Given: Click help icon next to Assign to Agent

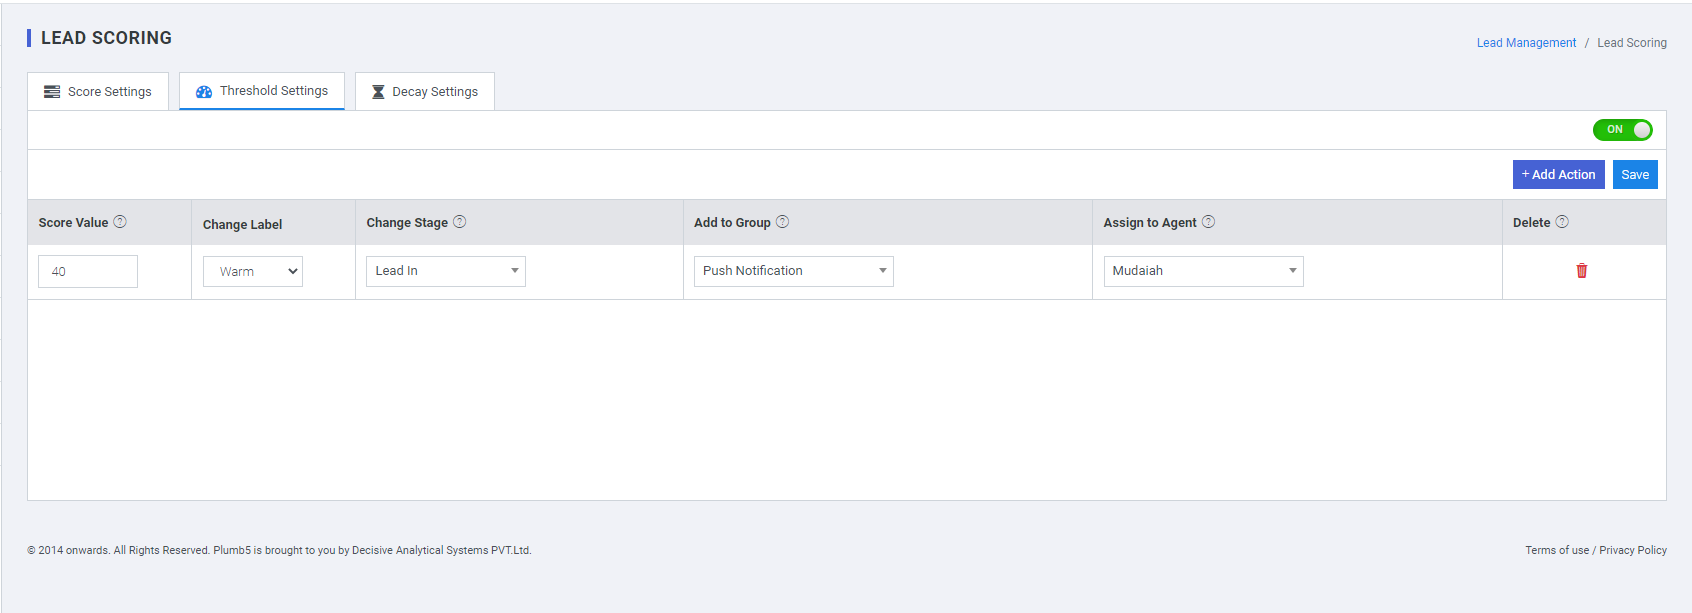Looking at the screenshot, I should pos(1209,222).
